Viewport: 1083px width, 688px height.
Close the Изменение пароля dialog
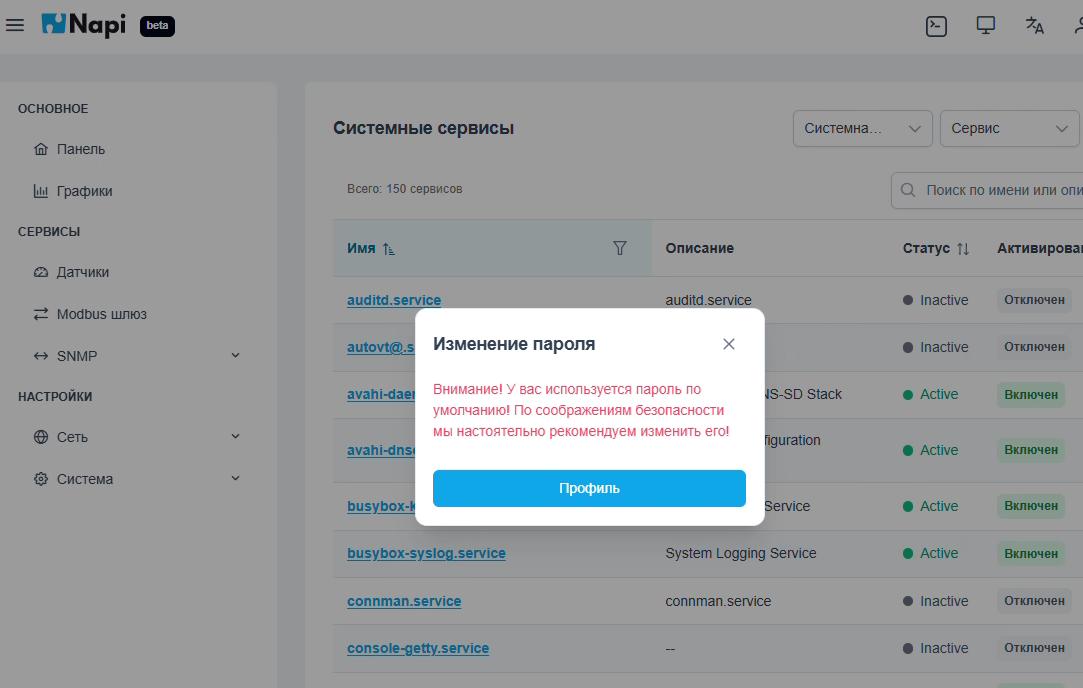(729, 344)
